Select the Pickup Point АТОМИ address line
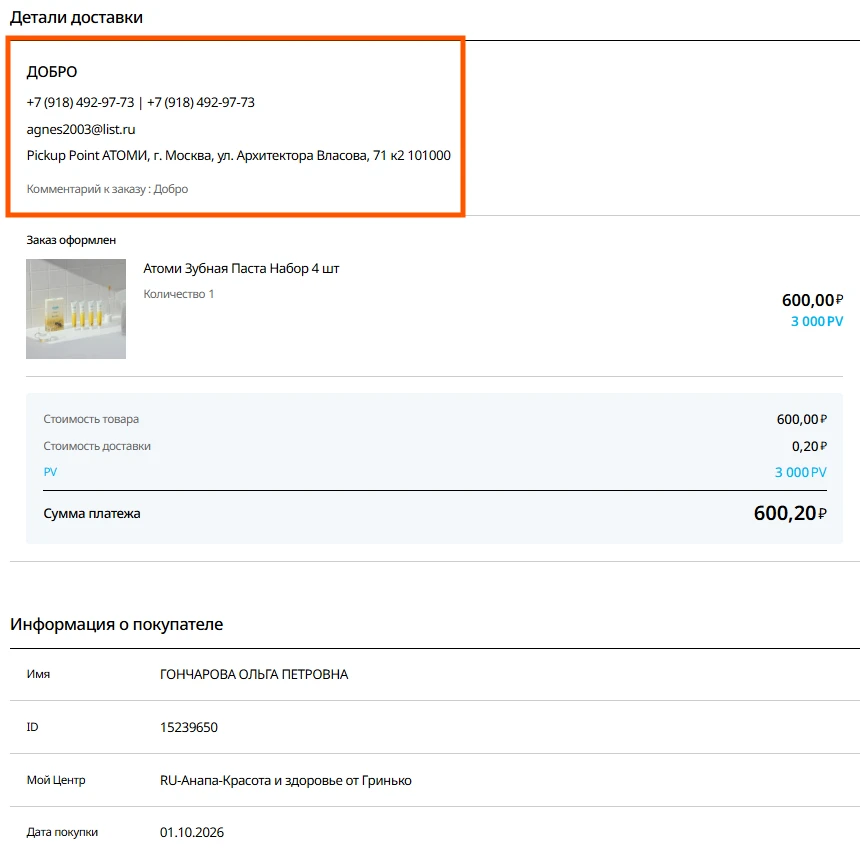This screenshot has width=861, height=852. pyautogui.click(x=238, y=155)
